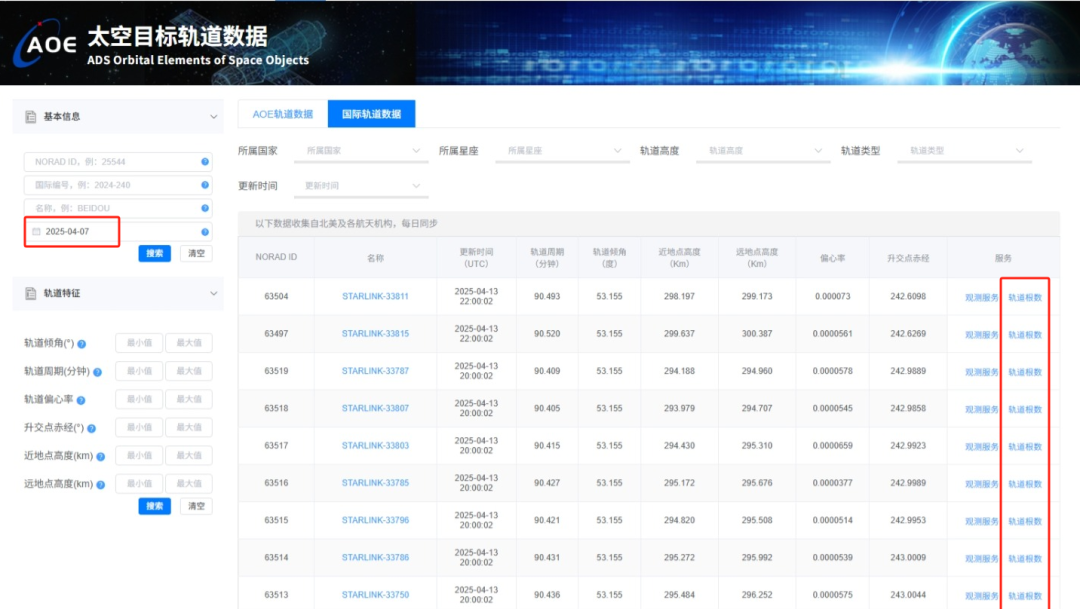Switch to the AOE轨道数据 tab
The height and width of the screenshot is (609, 1080).
pyautogui.click(x=282, y=114)
